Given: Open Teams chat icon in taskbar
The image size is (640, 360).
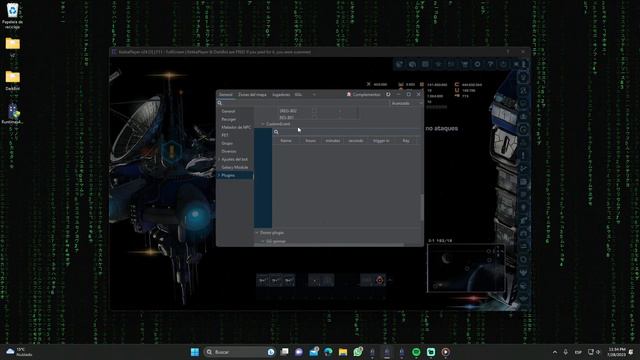Looking at the screenshot, I should 299,352.
